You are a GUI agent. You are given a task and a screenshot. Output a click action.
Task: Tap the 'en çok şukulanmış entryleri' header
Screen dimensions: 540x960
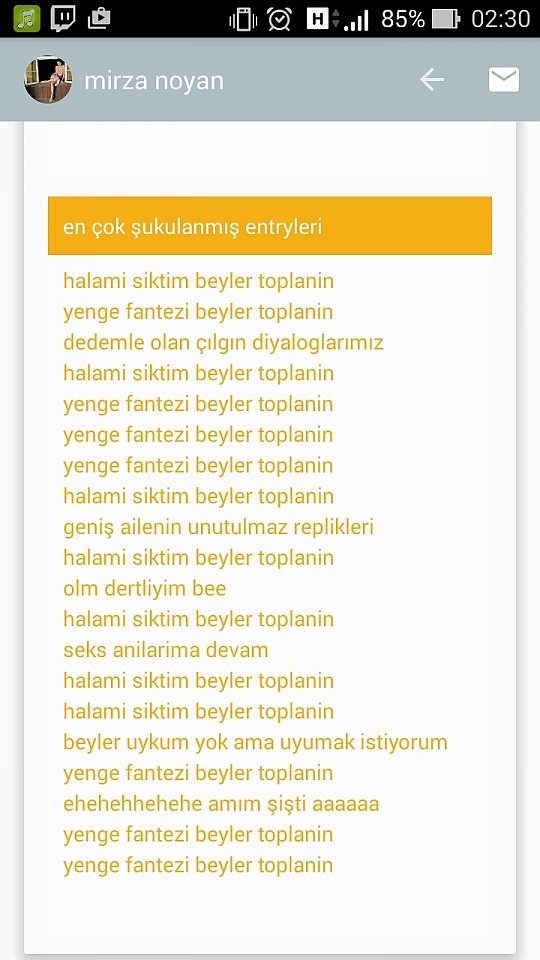[x=270, y=226]
